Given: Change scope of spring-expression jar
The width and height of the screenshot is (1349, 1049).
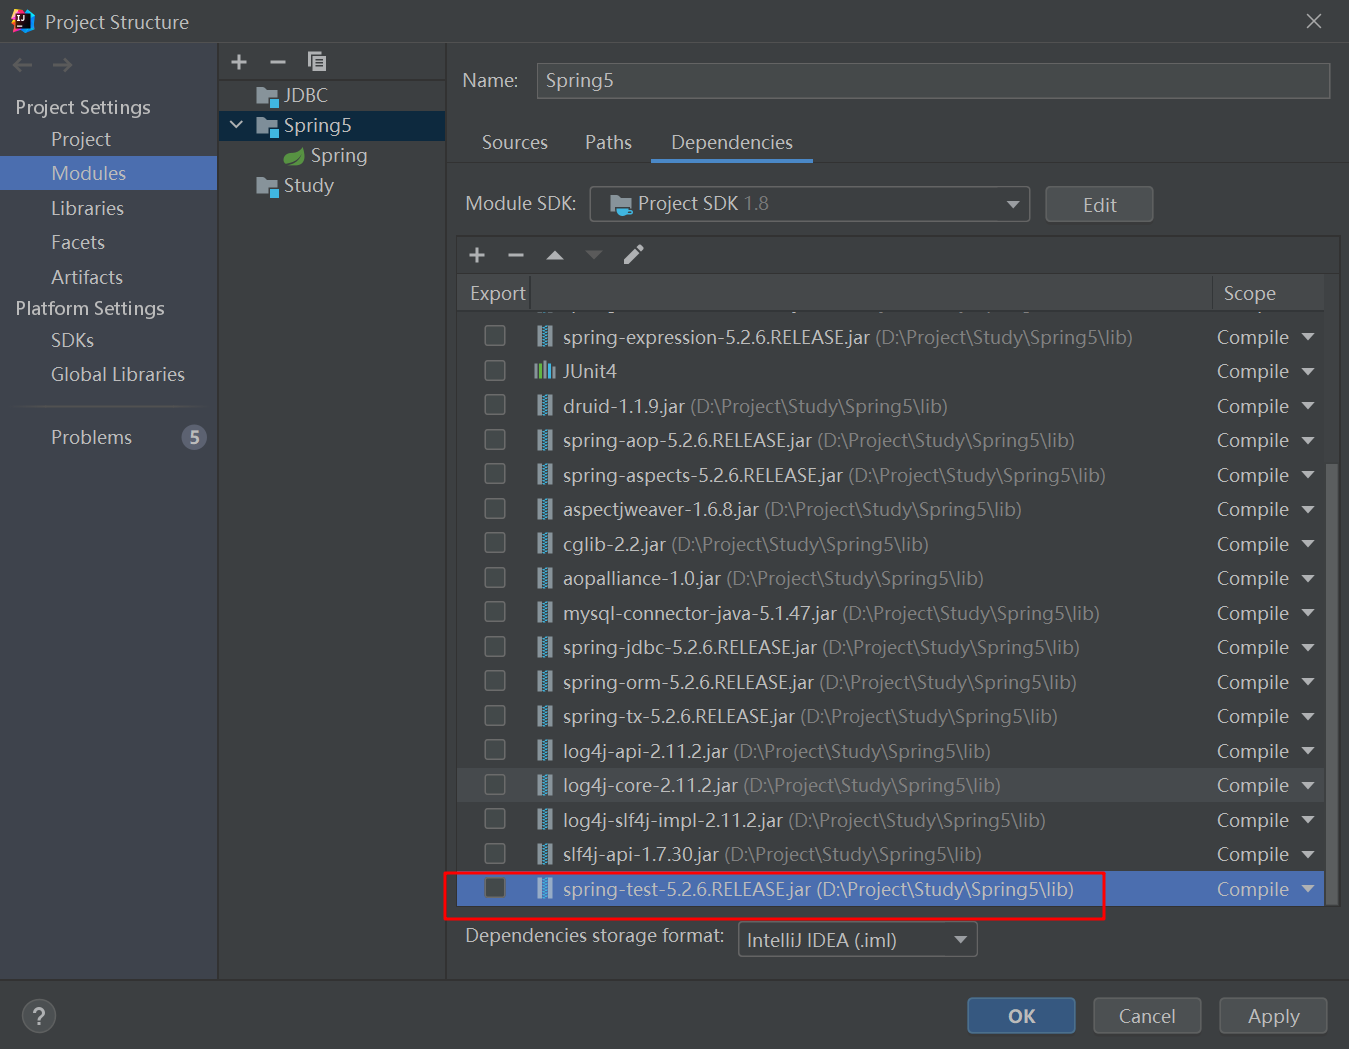Looking at the screenshot, I should click(1265, 337).
